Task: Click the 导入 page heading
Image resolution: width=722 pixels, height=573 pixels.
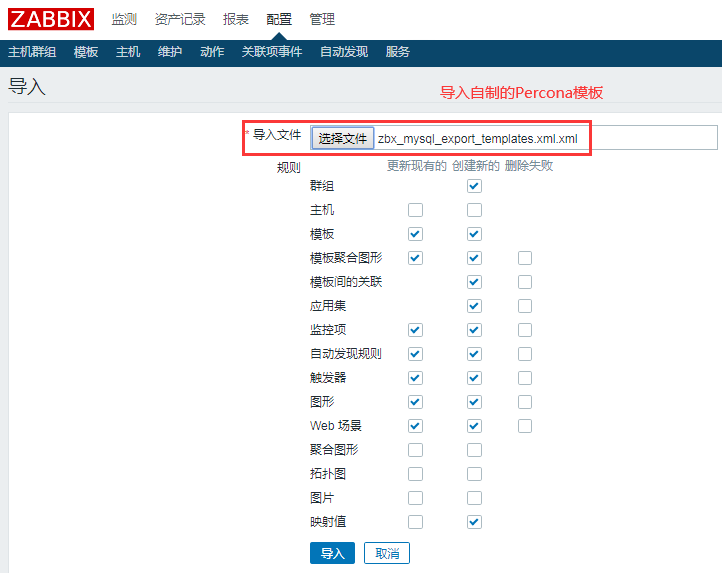Action: (x=27, y=86)
